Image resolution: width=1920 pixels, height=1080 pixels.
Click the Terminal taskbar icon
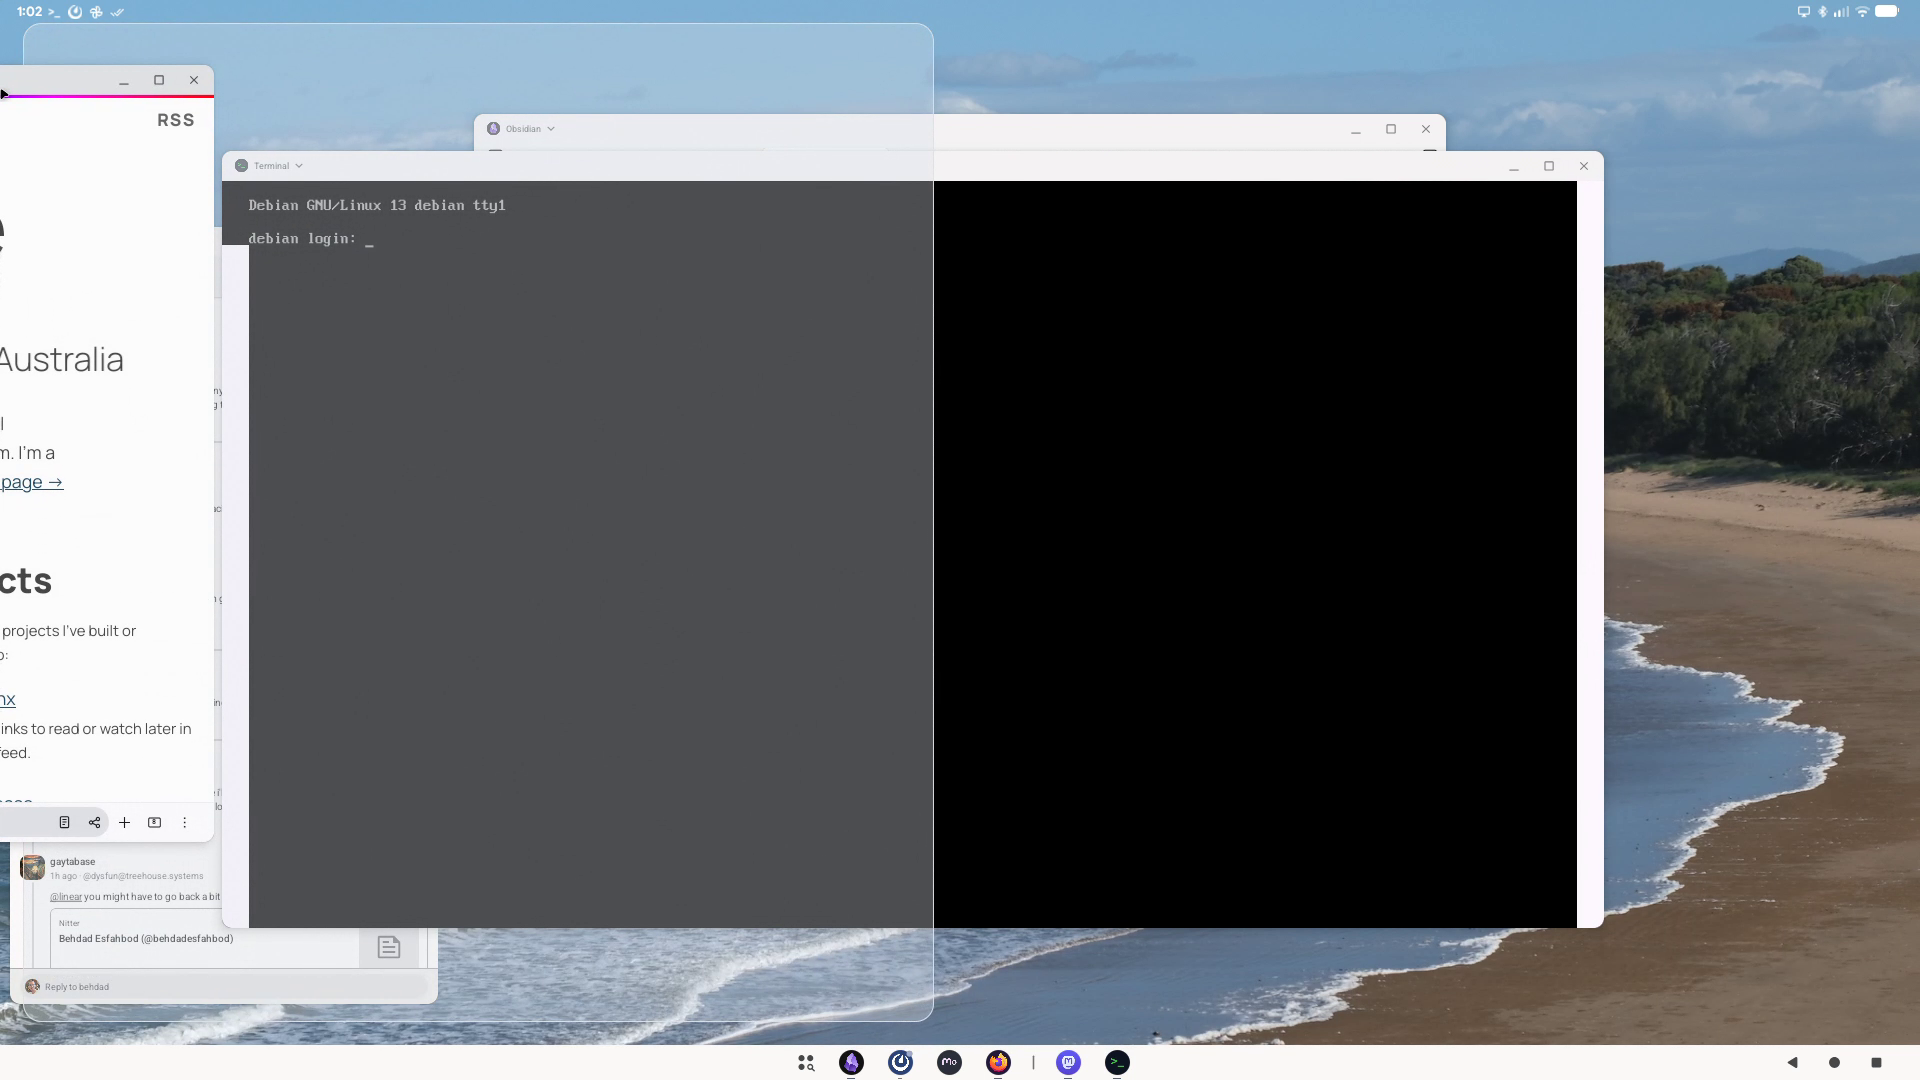pyautogui.click(x=1117, y=1062)
